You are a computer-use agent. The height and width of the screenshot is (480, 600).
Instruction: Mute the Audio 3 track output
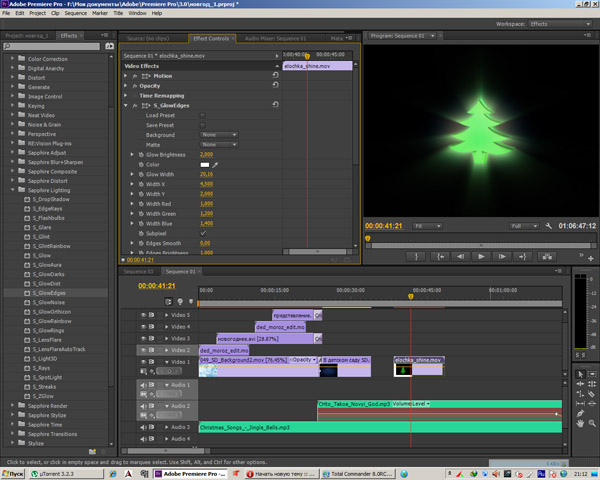click(143, 427)
